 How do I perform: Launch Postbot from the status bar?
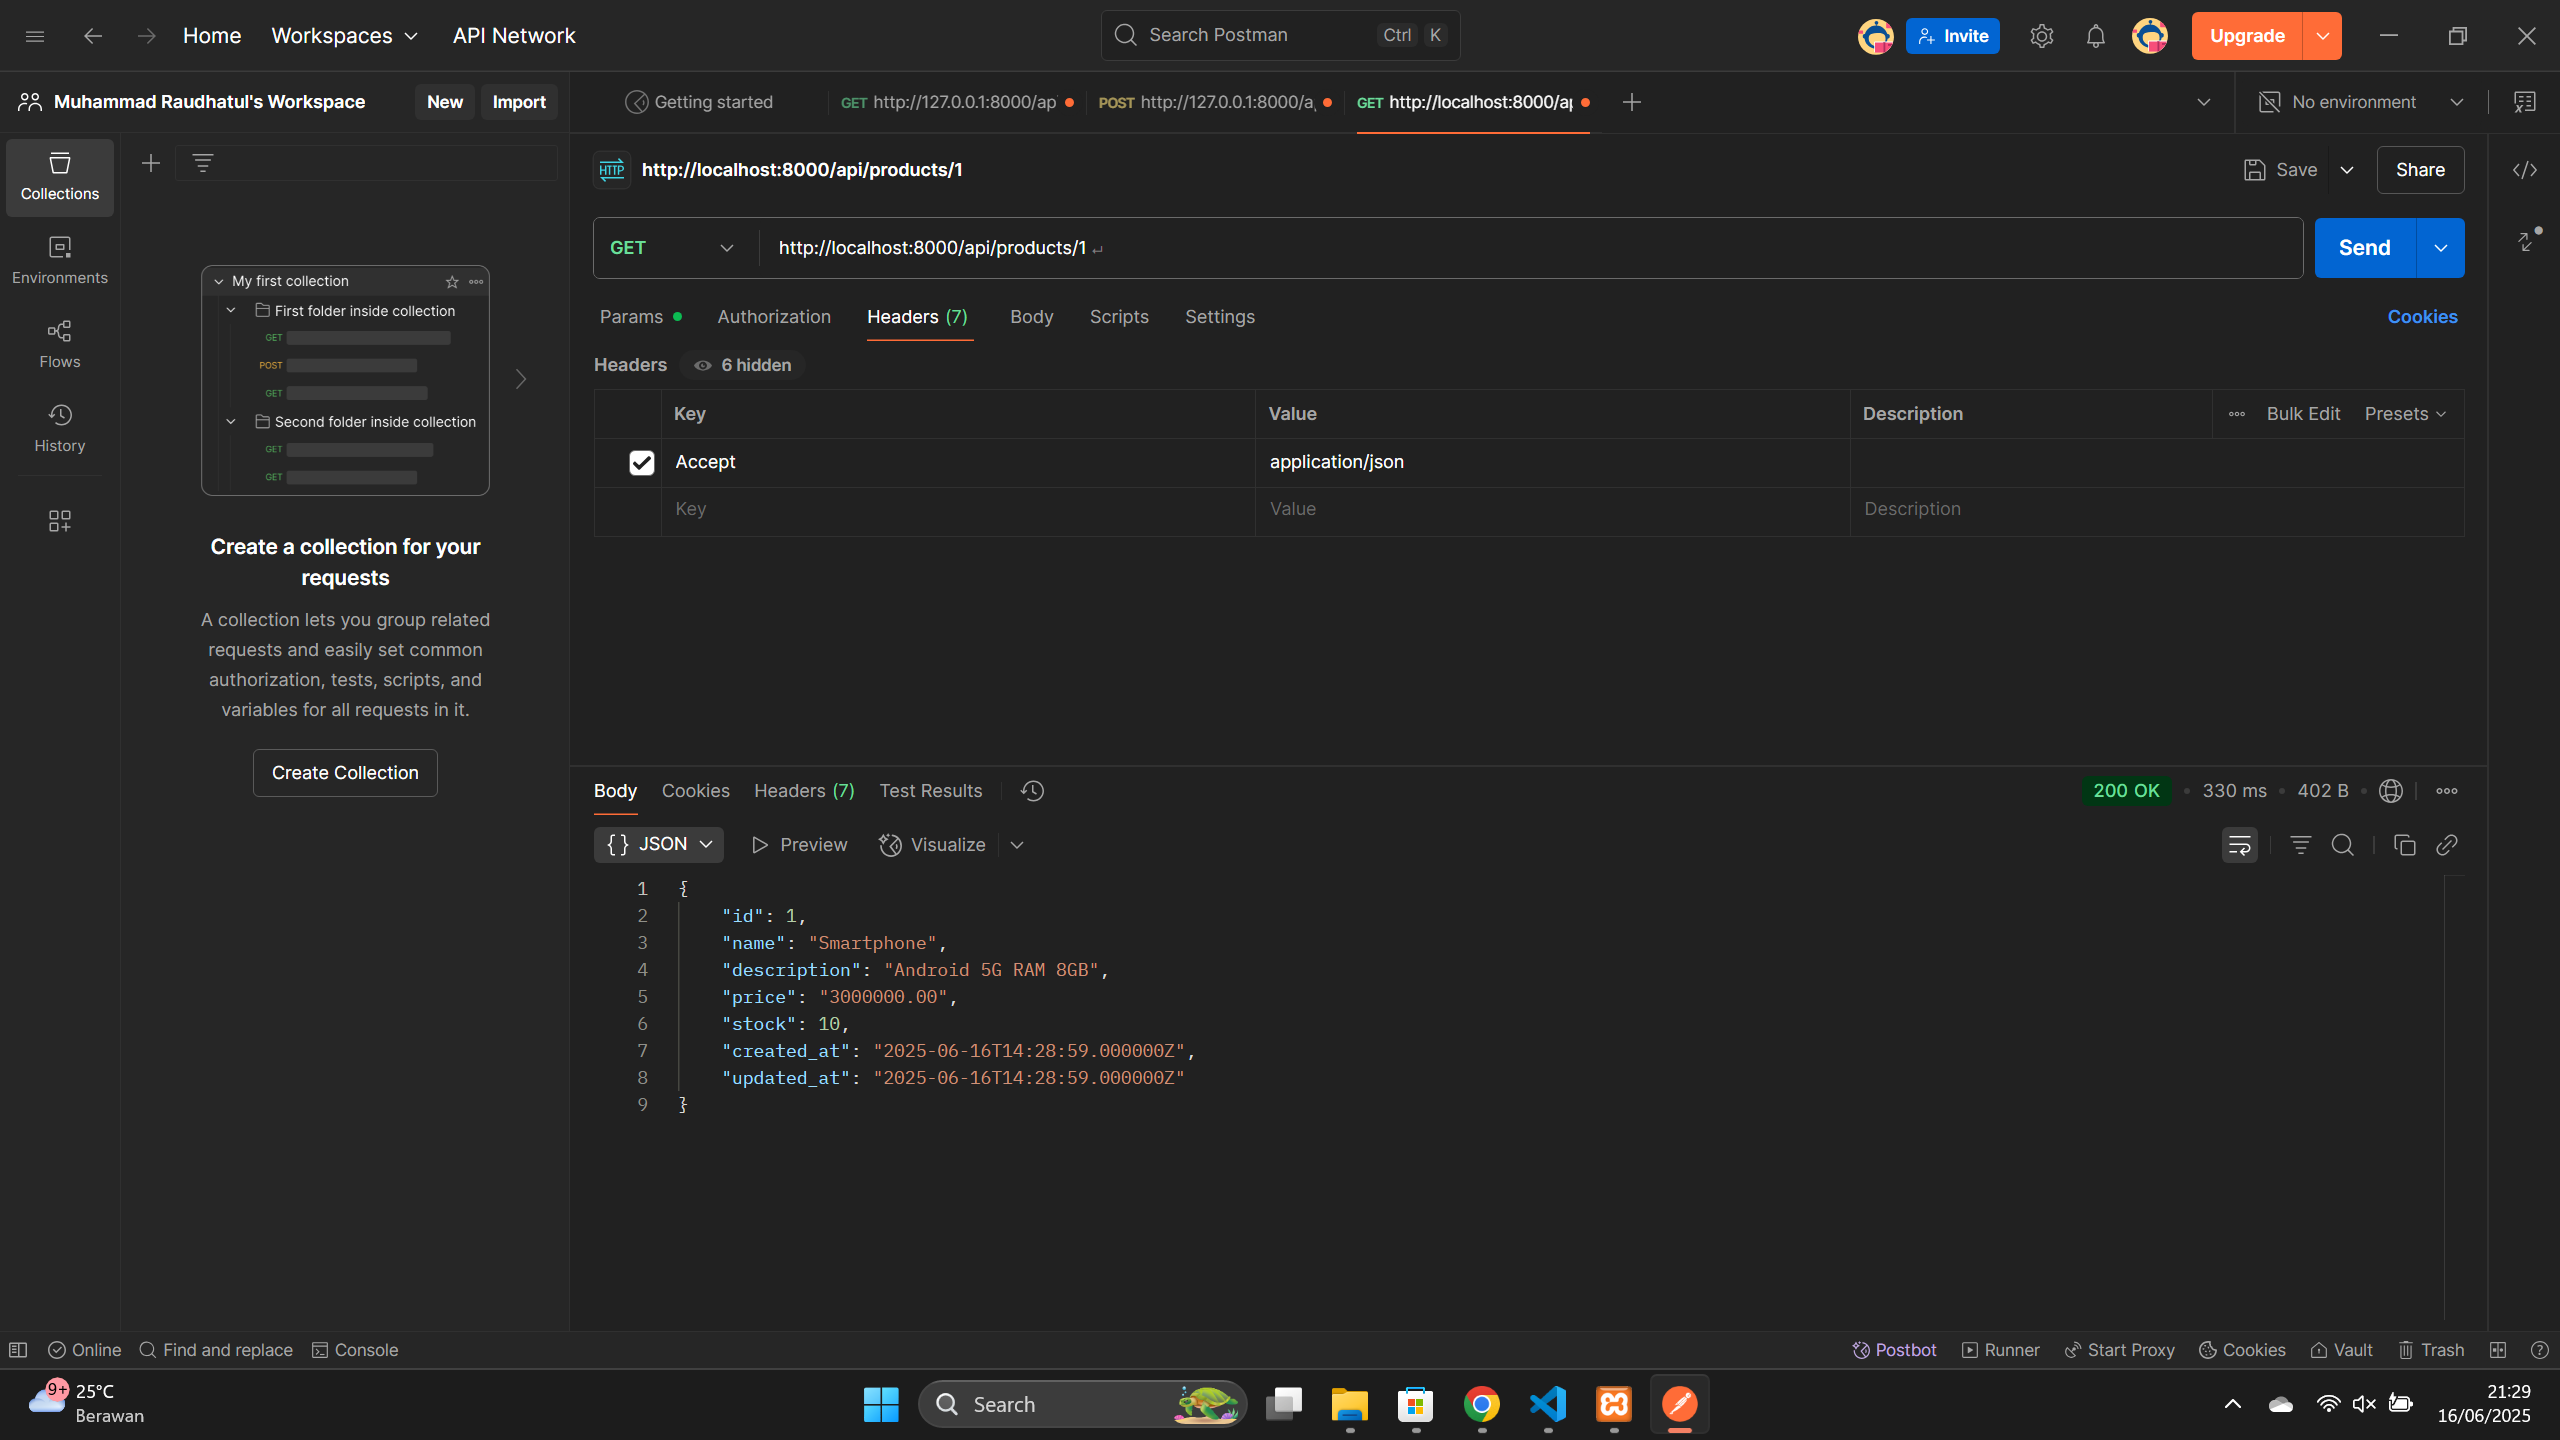point(1894,1350)
